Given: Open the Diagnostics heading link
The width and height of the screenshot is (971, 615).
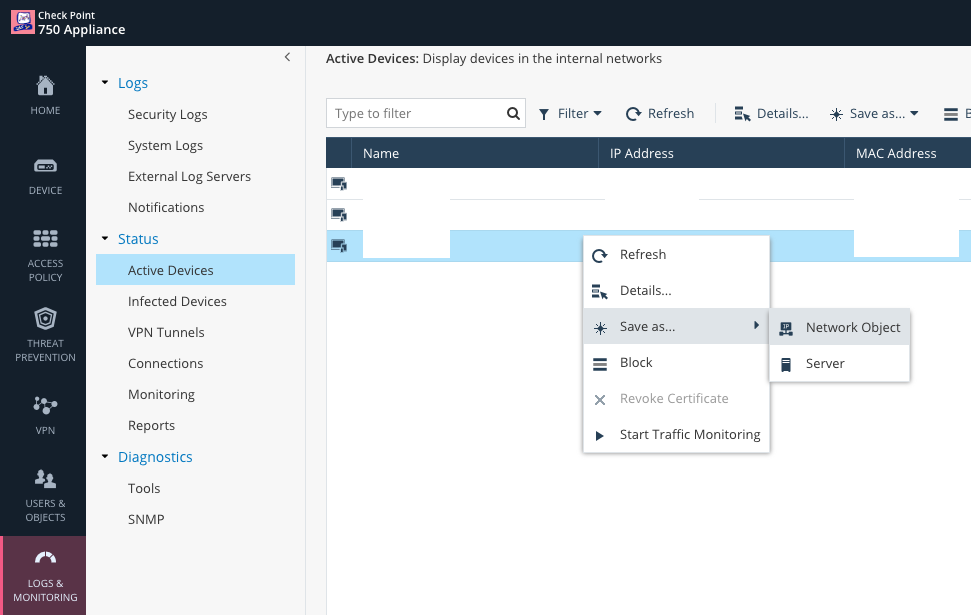Looking at the screenshot, I should coord(155,456).
